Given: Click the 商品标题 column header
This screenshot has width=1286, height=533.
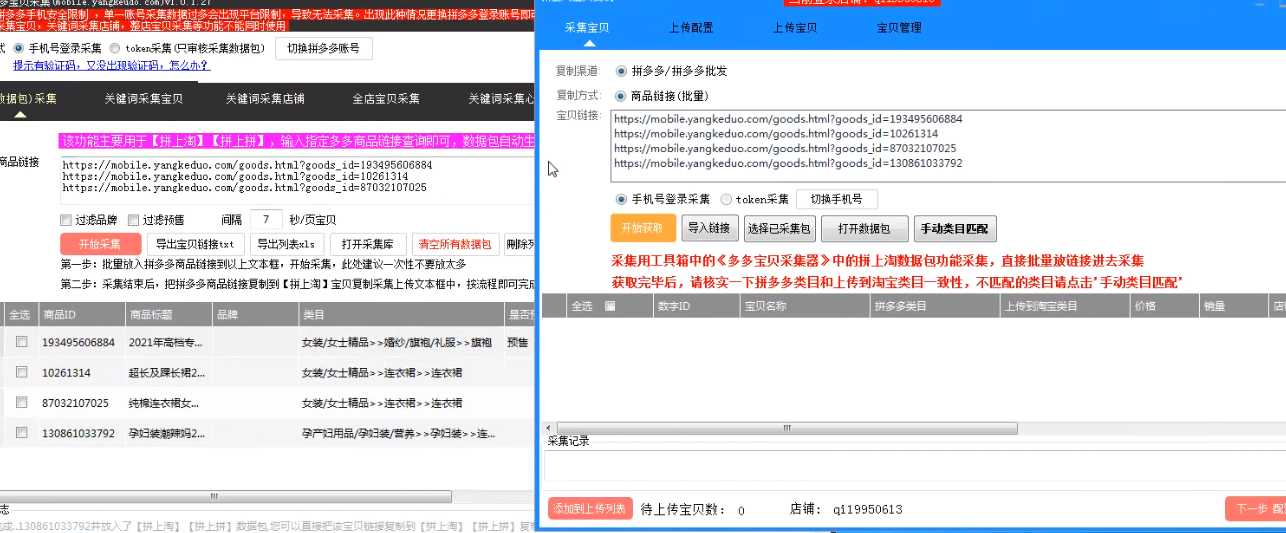Looking at the screenshot, I should (168, 314).
